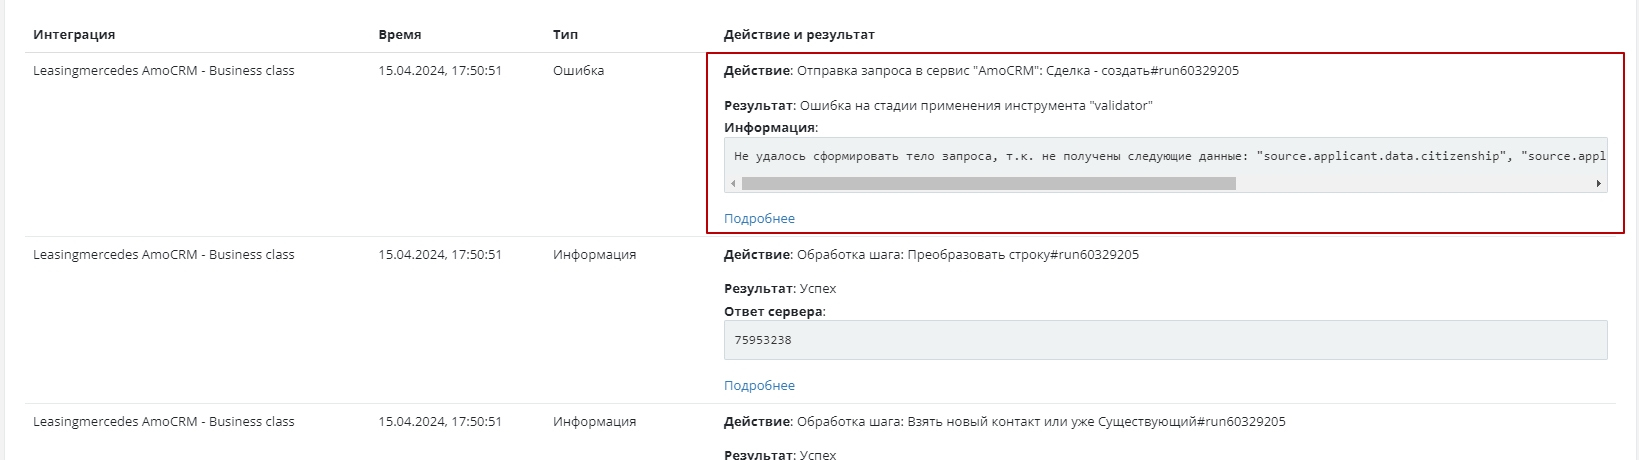This screenshot has height=460, width=1639.
Task: Click Информация type in the Преобразовать строку row
Action: tap(594, 254)
